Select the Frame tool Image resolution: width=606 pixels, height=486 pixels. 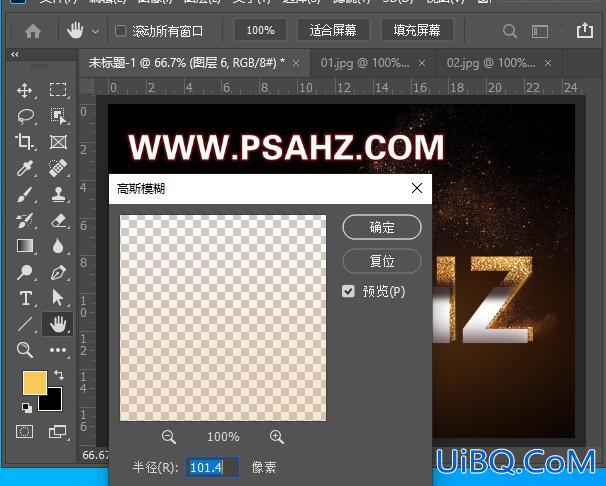point(58,142)
